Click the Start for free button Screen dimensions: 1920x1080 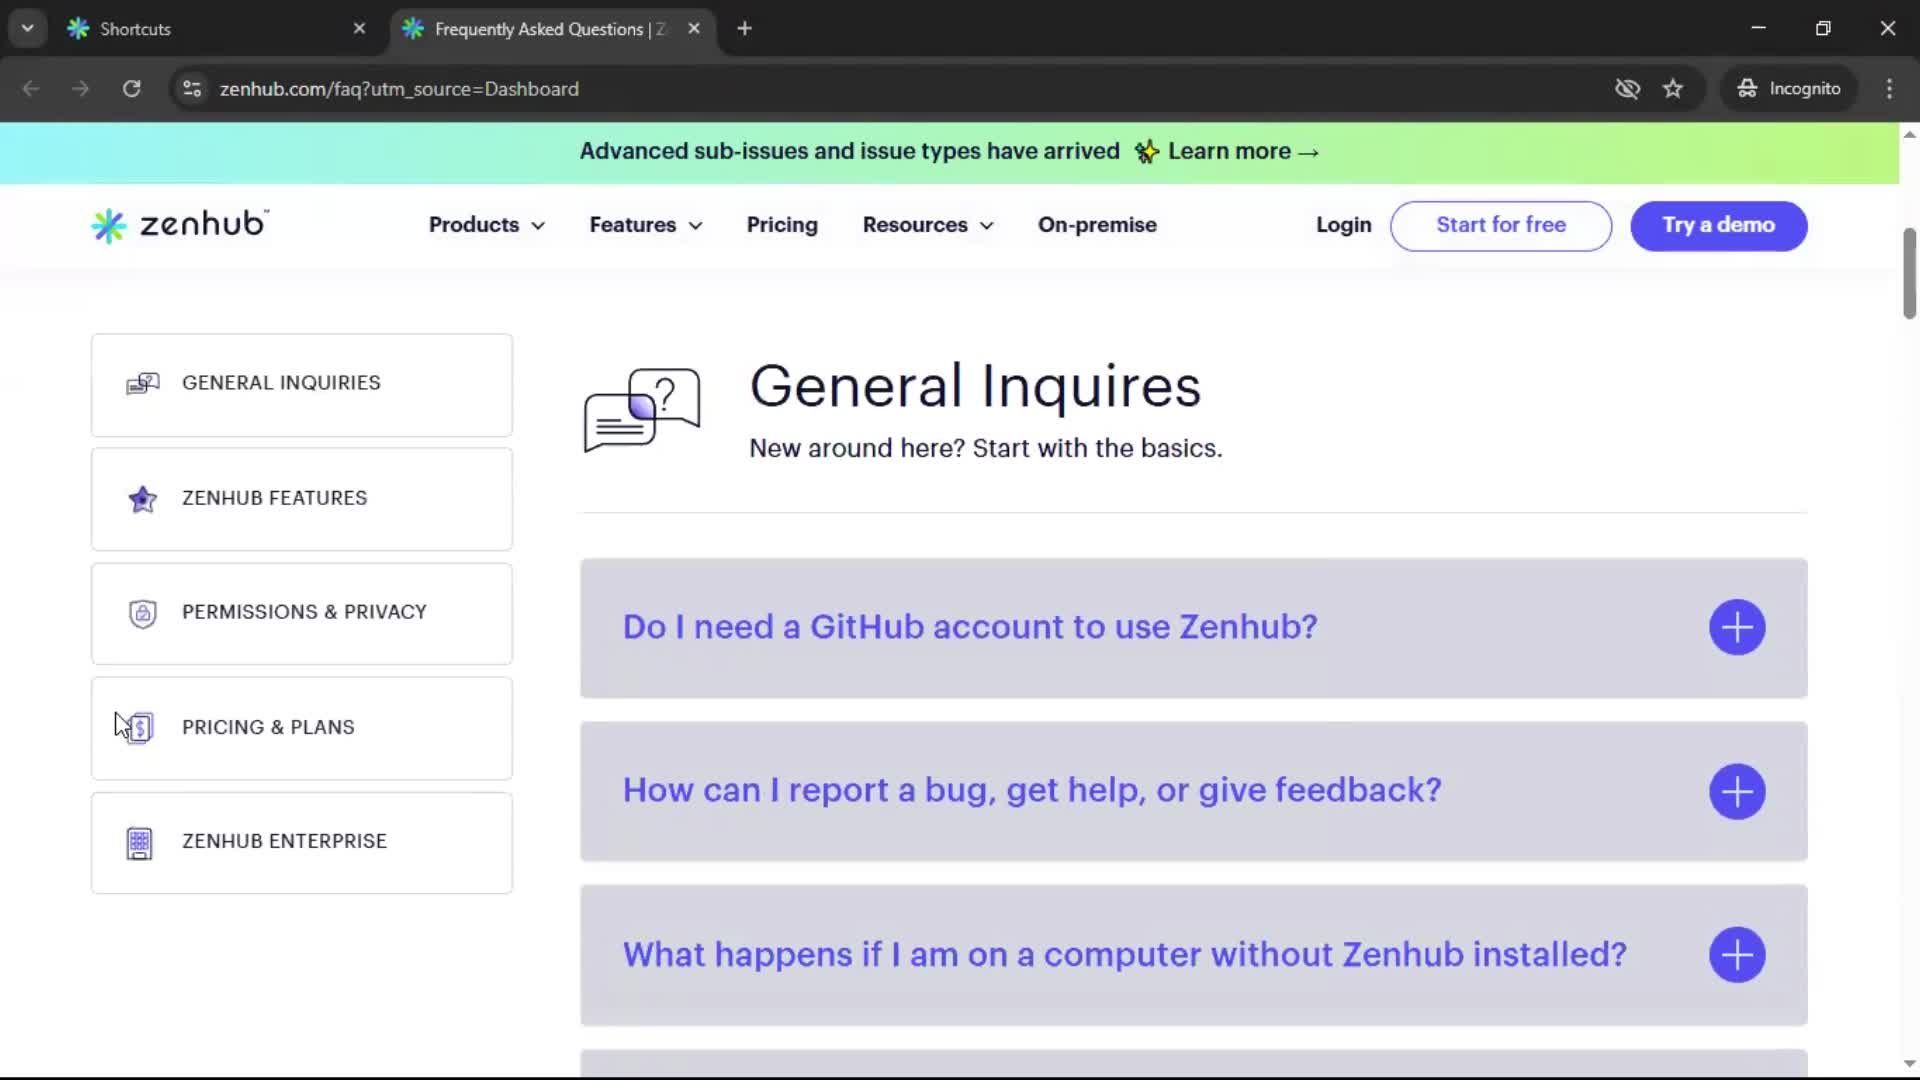(1501, 226)
